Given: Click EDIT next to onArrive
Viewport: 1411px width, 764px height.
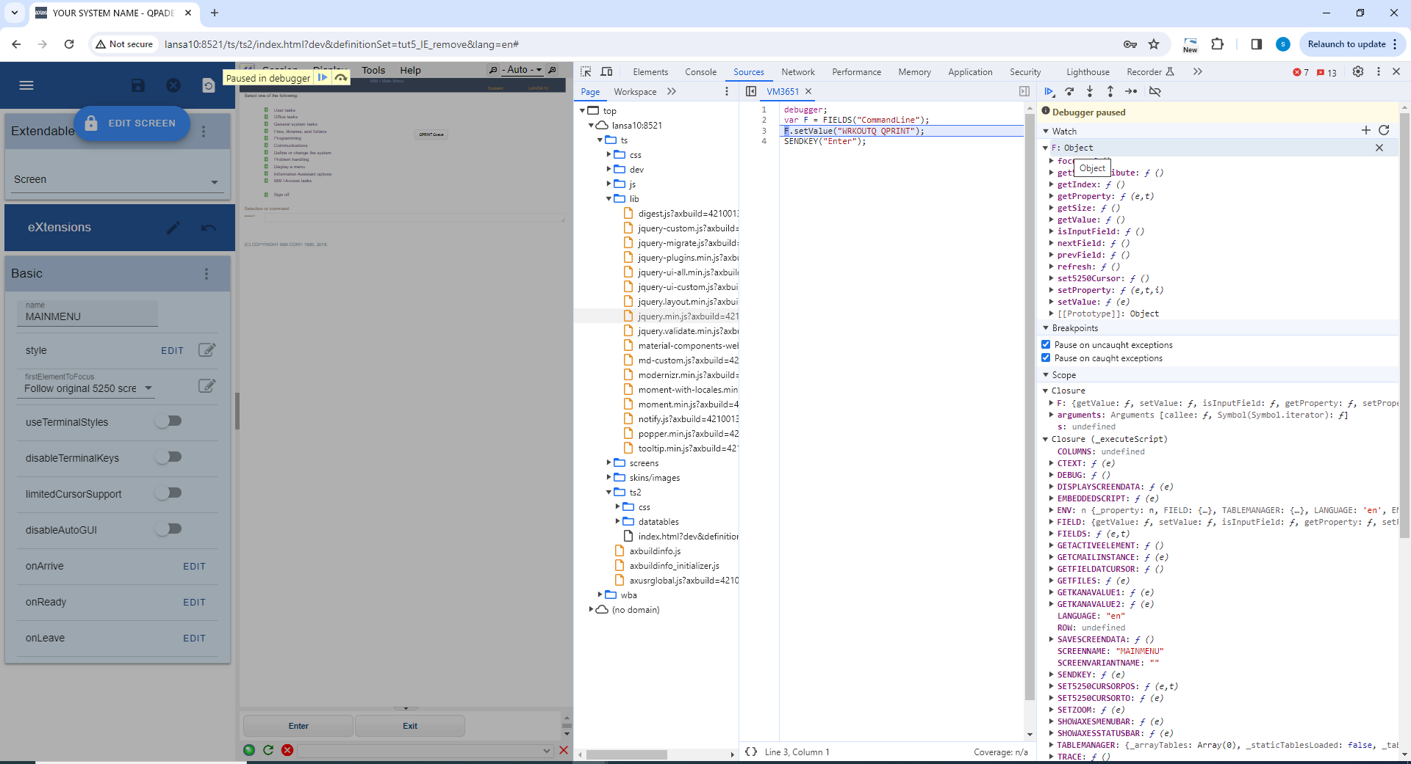Looking at the screenshot, I should tap(194, 566).
